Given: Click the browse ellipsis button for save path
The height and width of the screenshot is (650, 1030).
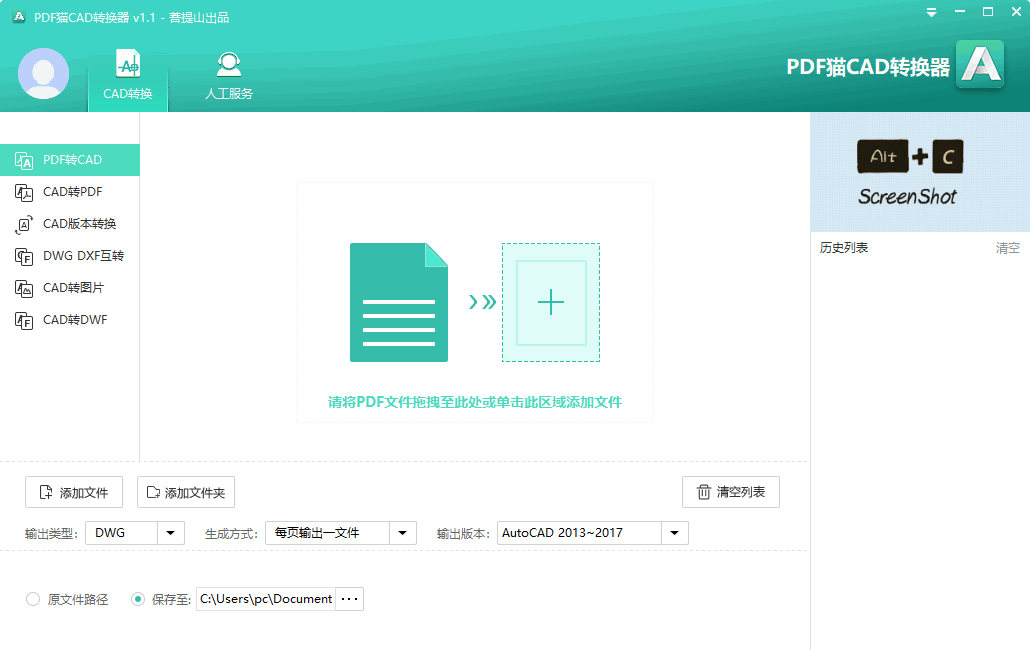Looking at the screenshot, I should tap(349, 599).
